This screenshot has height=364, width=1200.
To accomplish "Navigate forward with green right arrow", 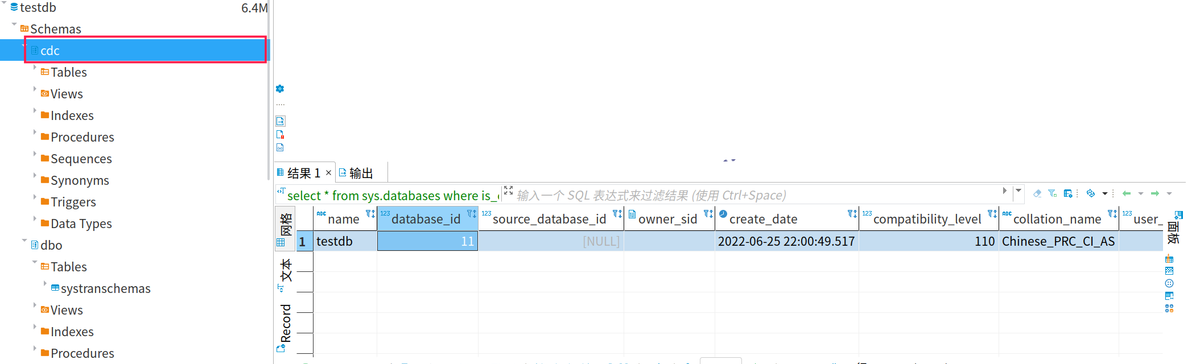I will [1155, 193].
